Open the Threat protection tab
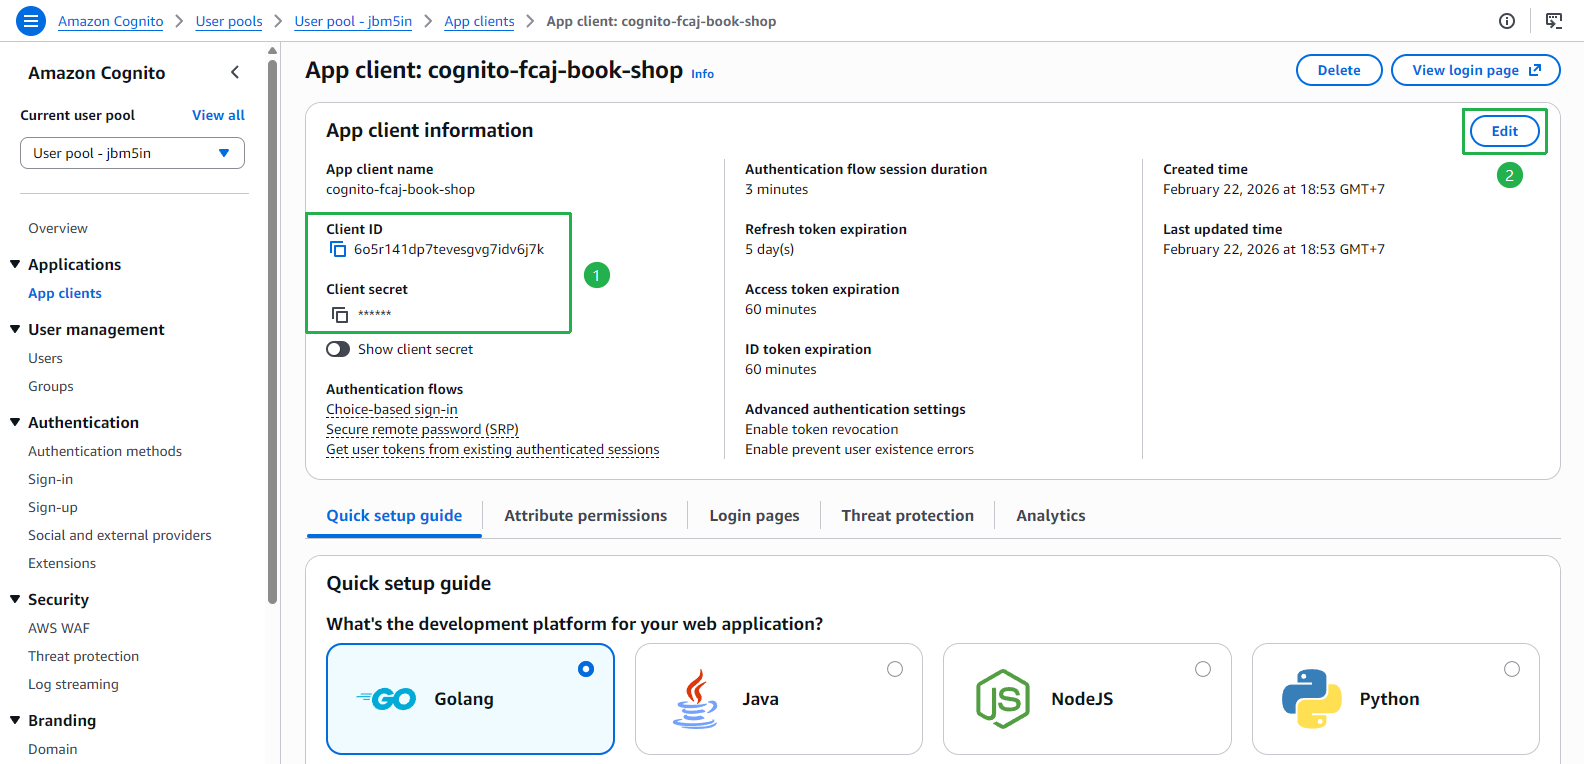This screenshot has height=764, width=1584. click(x=907, y=516)
